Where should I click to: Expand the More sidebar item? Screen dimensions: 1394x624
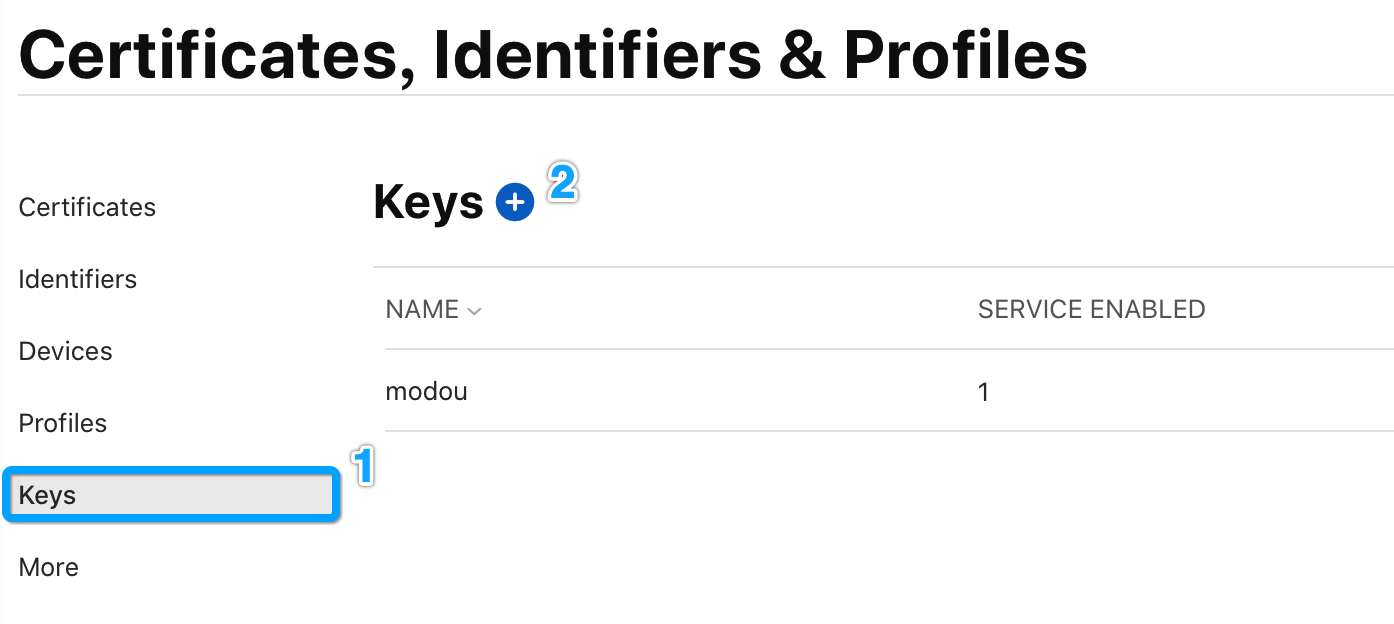48,567
